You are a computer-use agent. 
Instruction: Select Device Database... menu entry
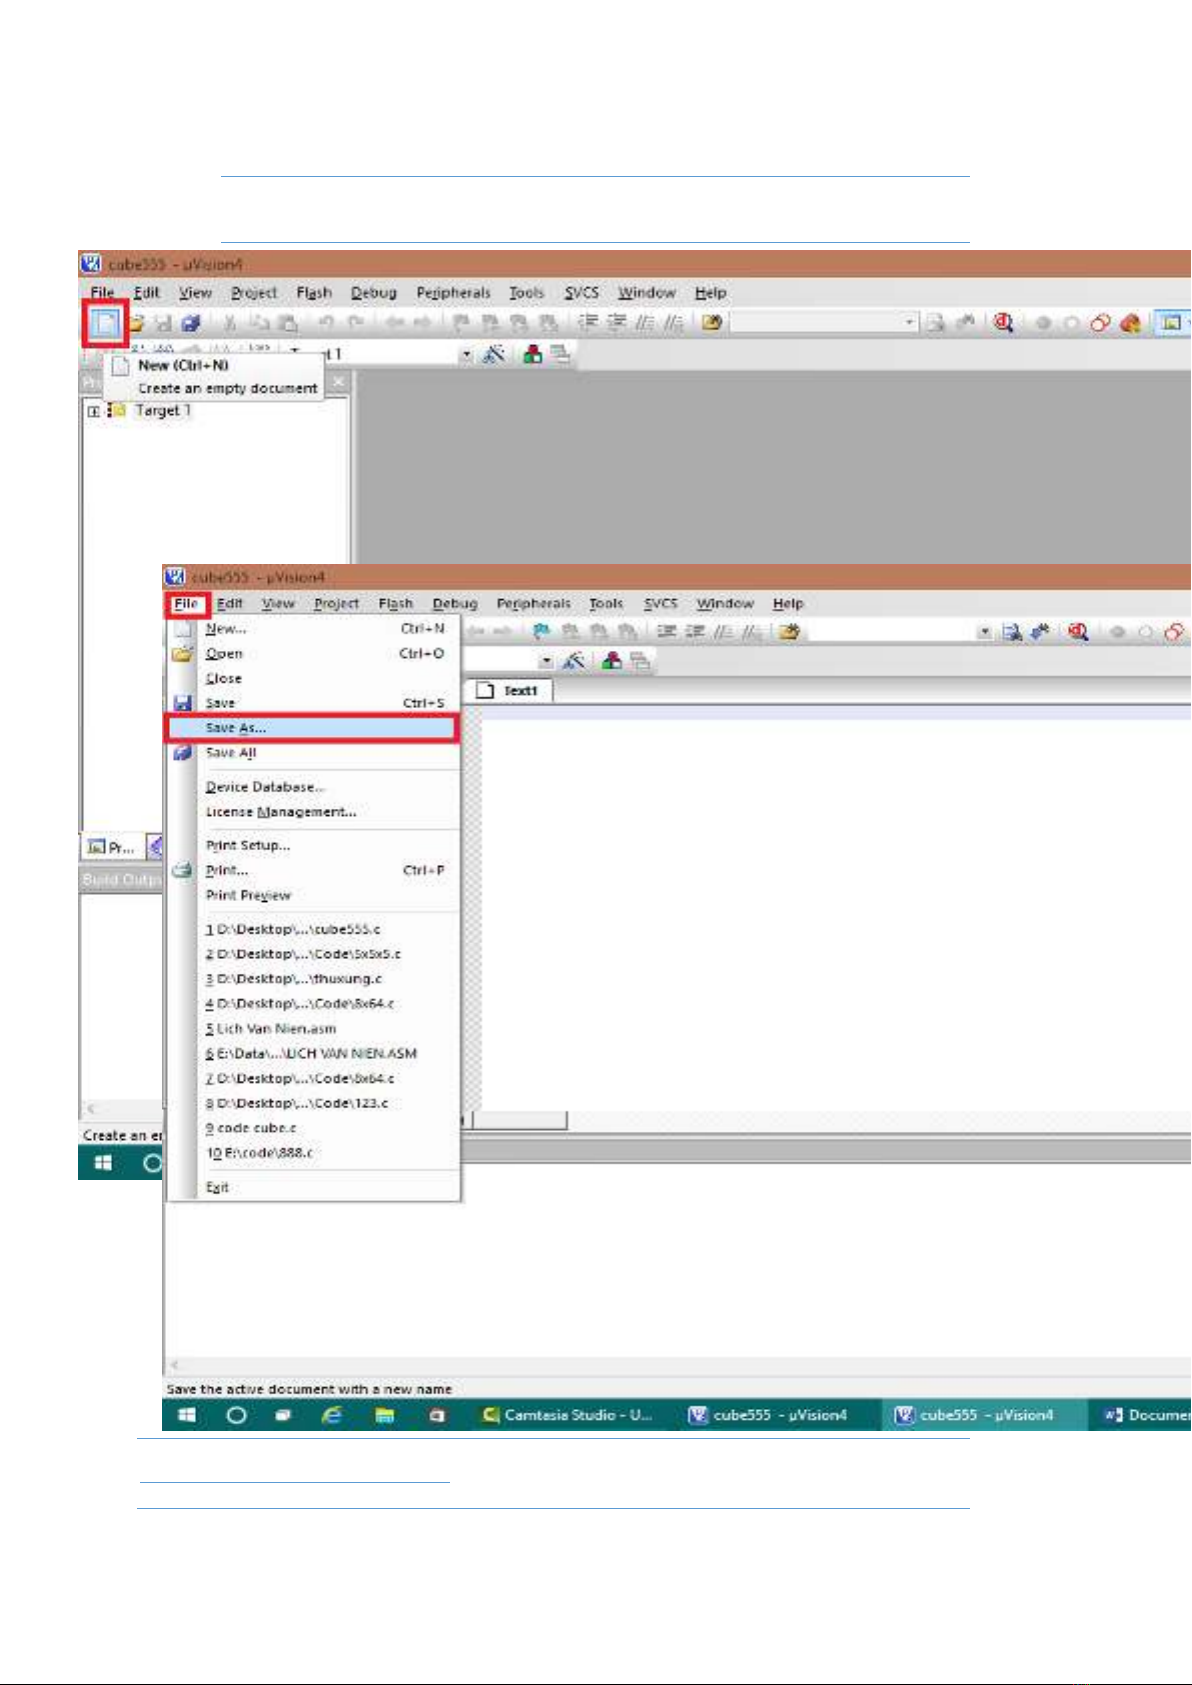click(x=313, y=787)
